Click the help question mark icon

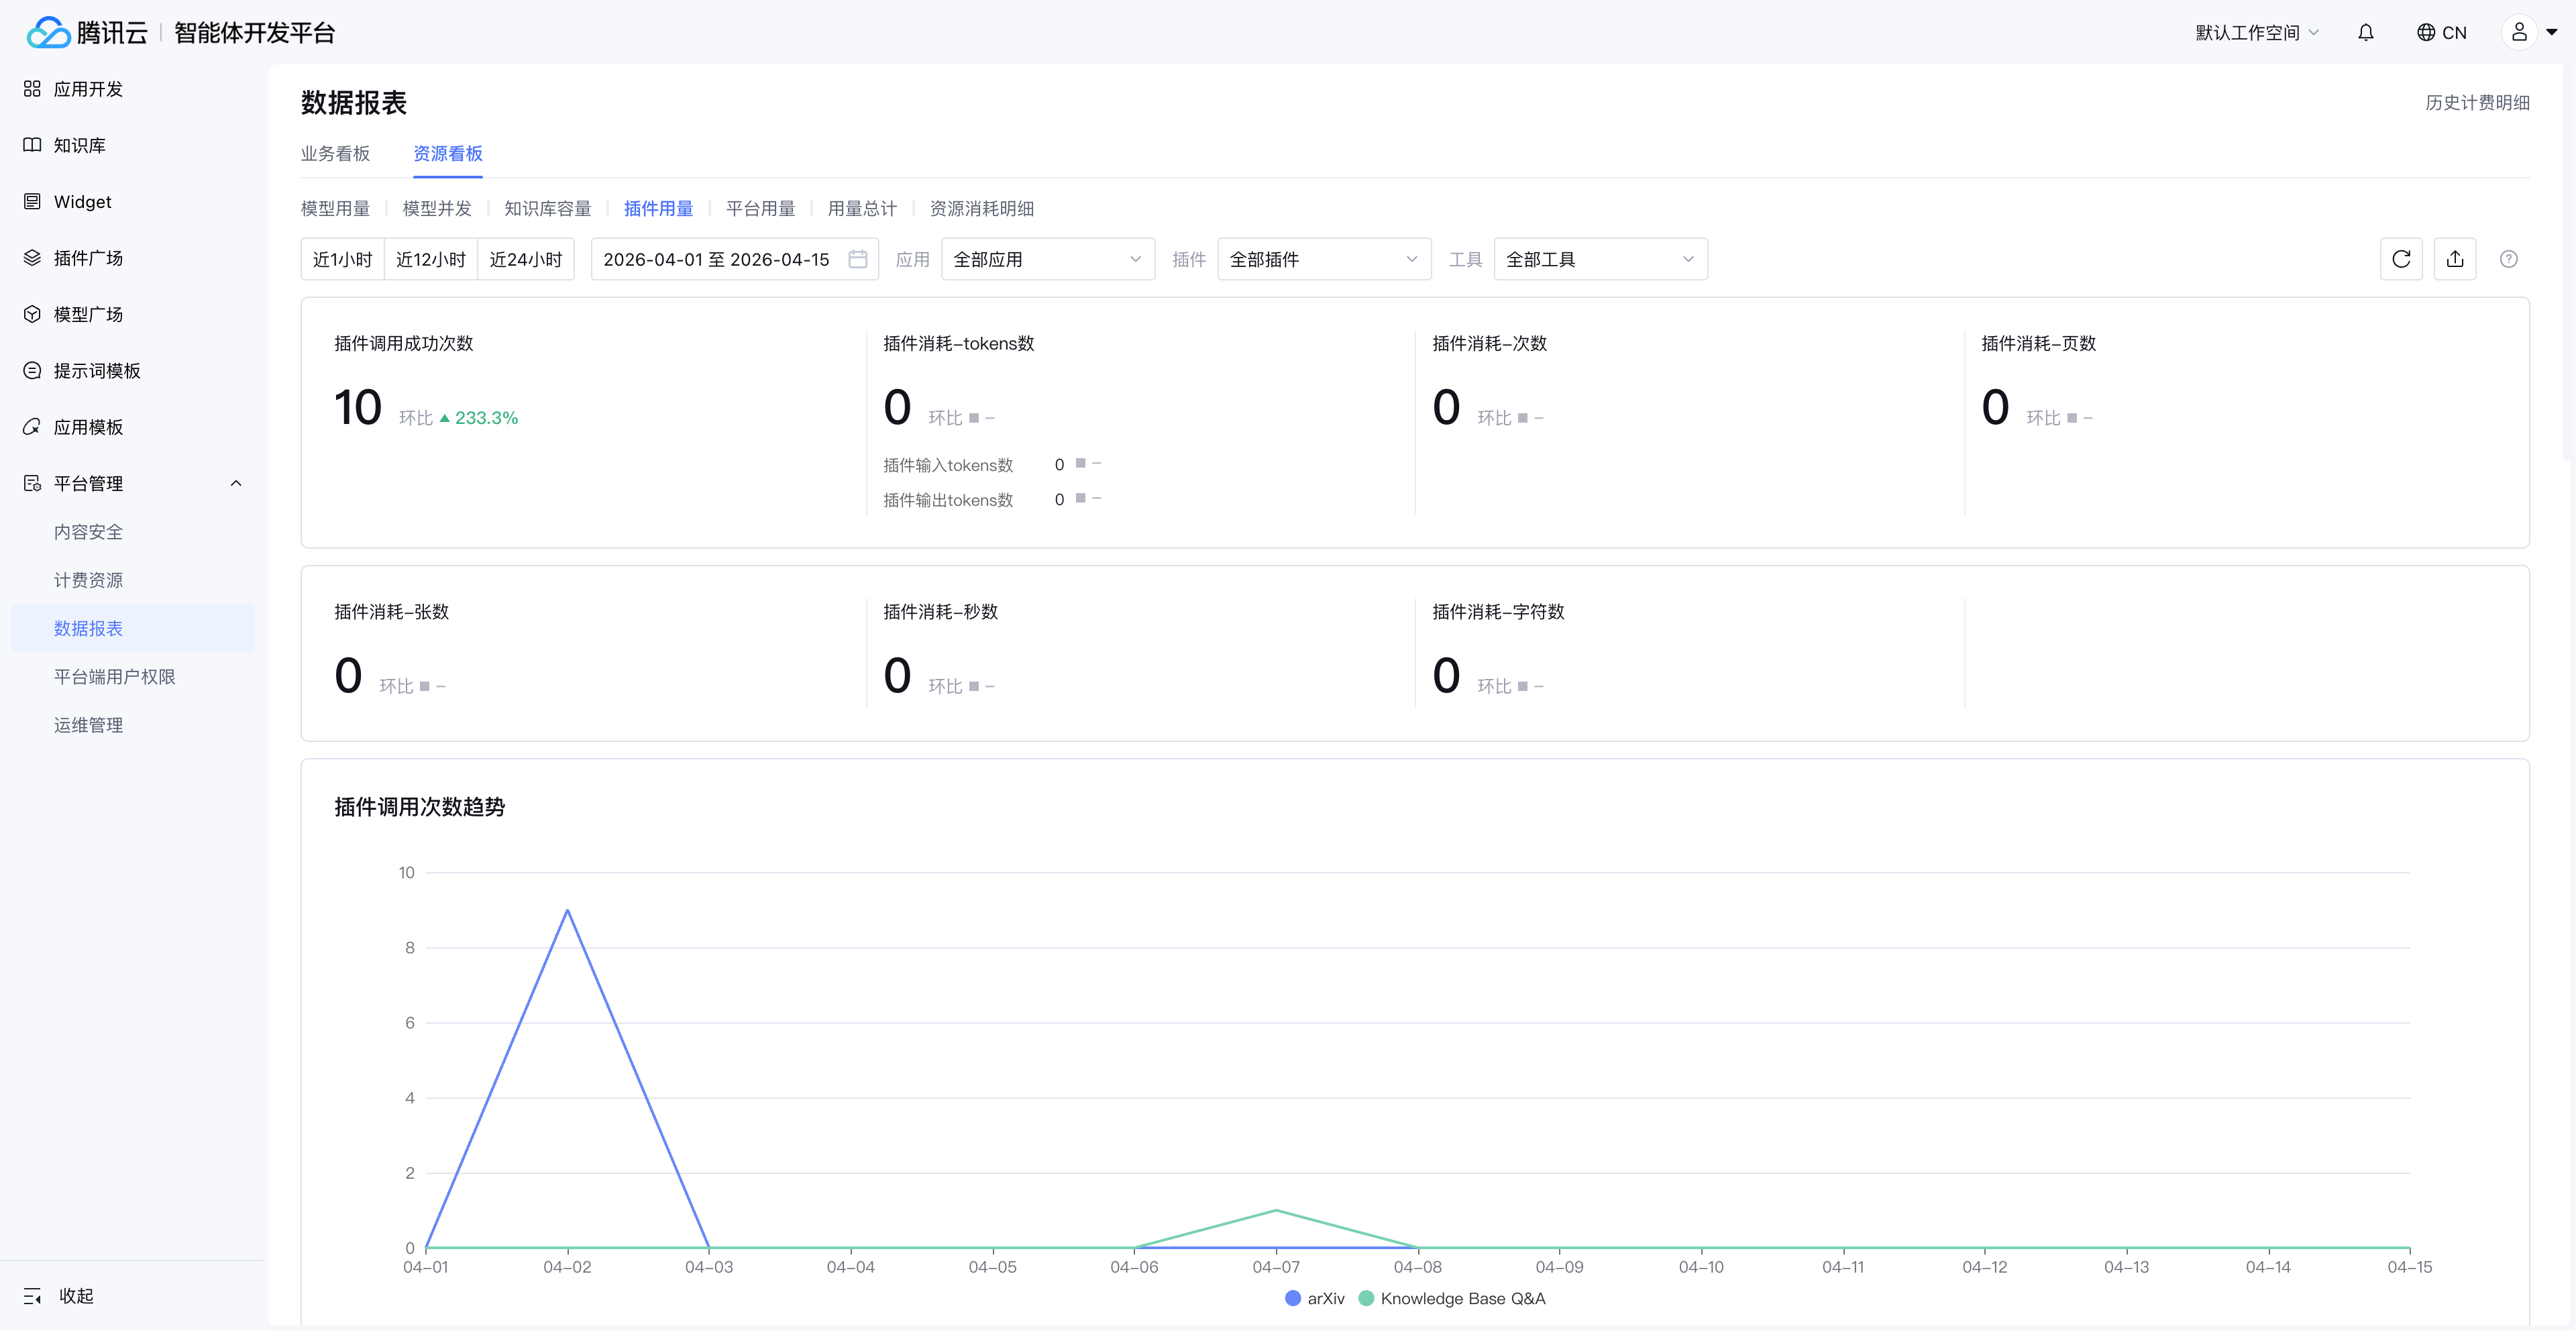pyautogui.click(x=2508, y=259)
